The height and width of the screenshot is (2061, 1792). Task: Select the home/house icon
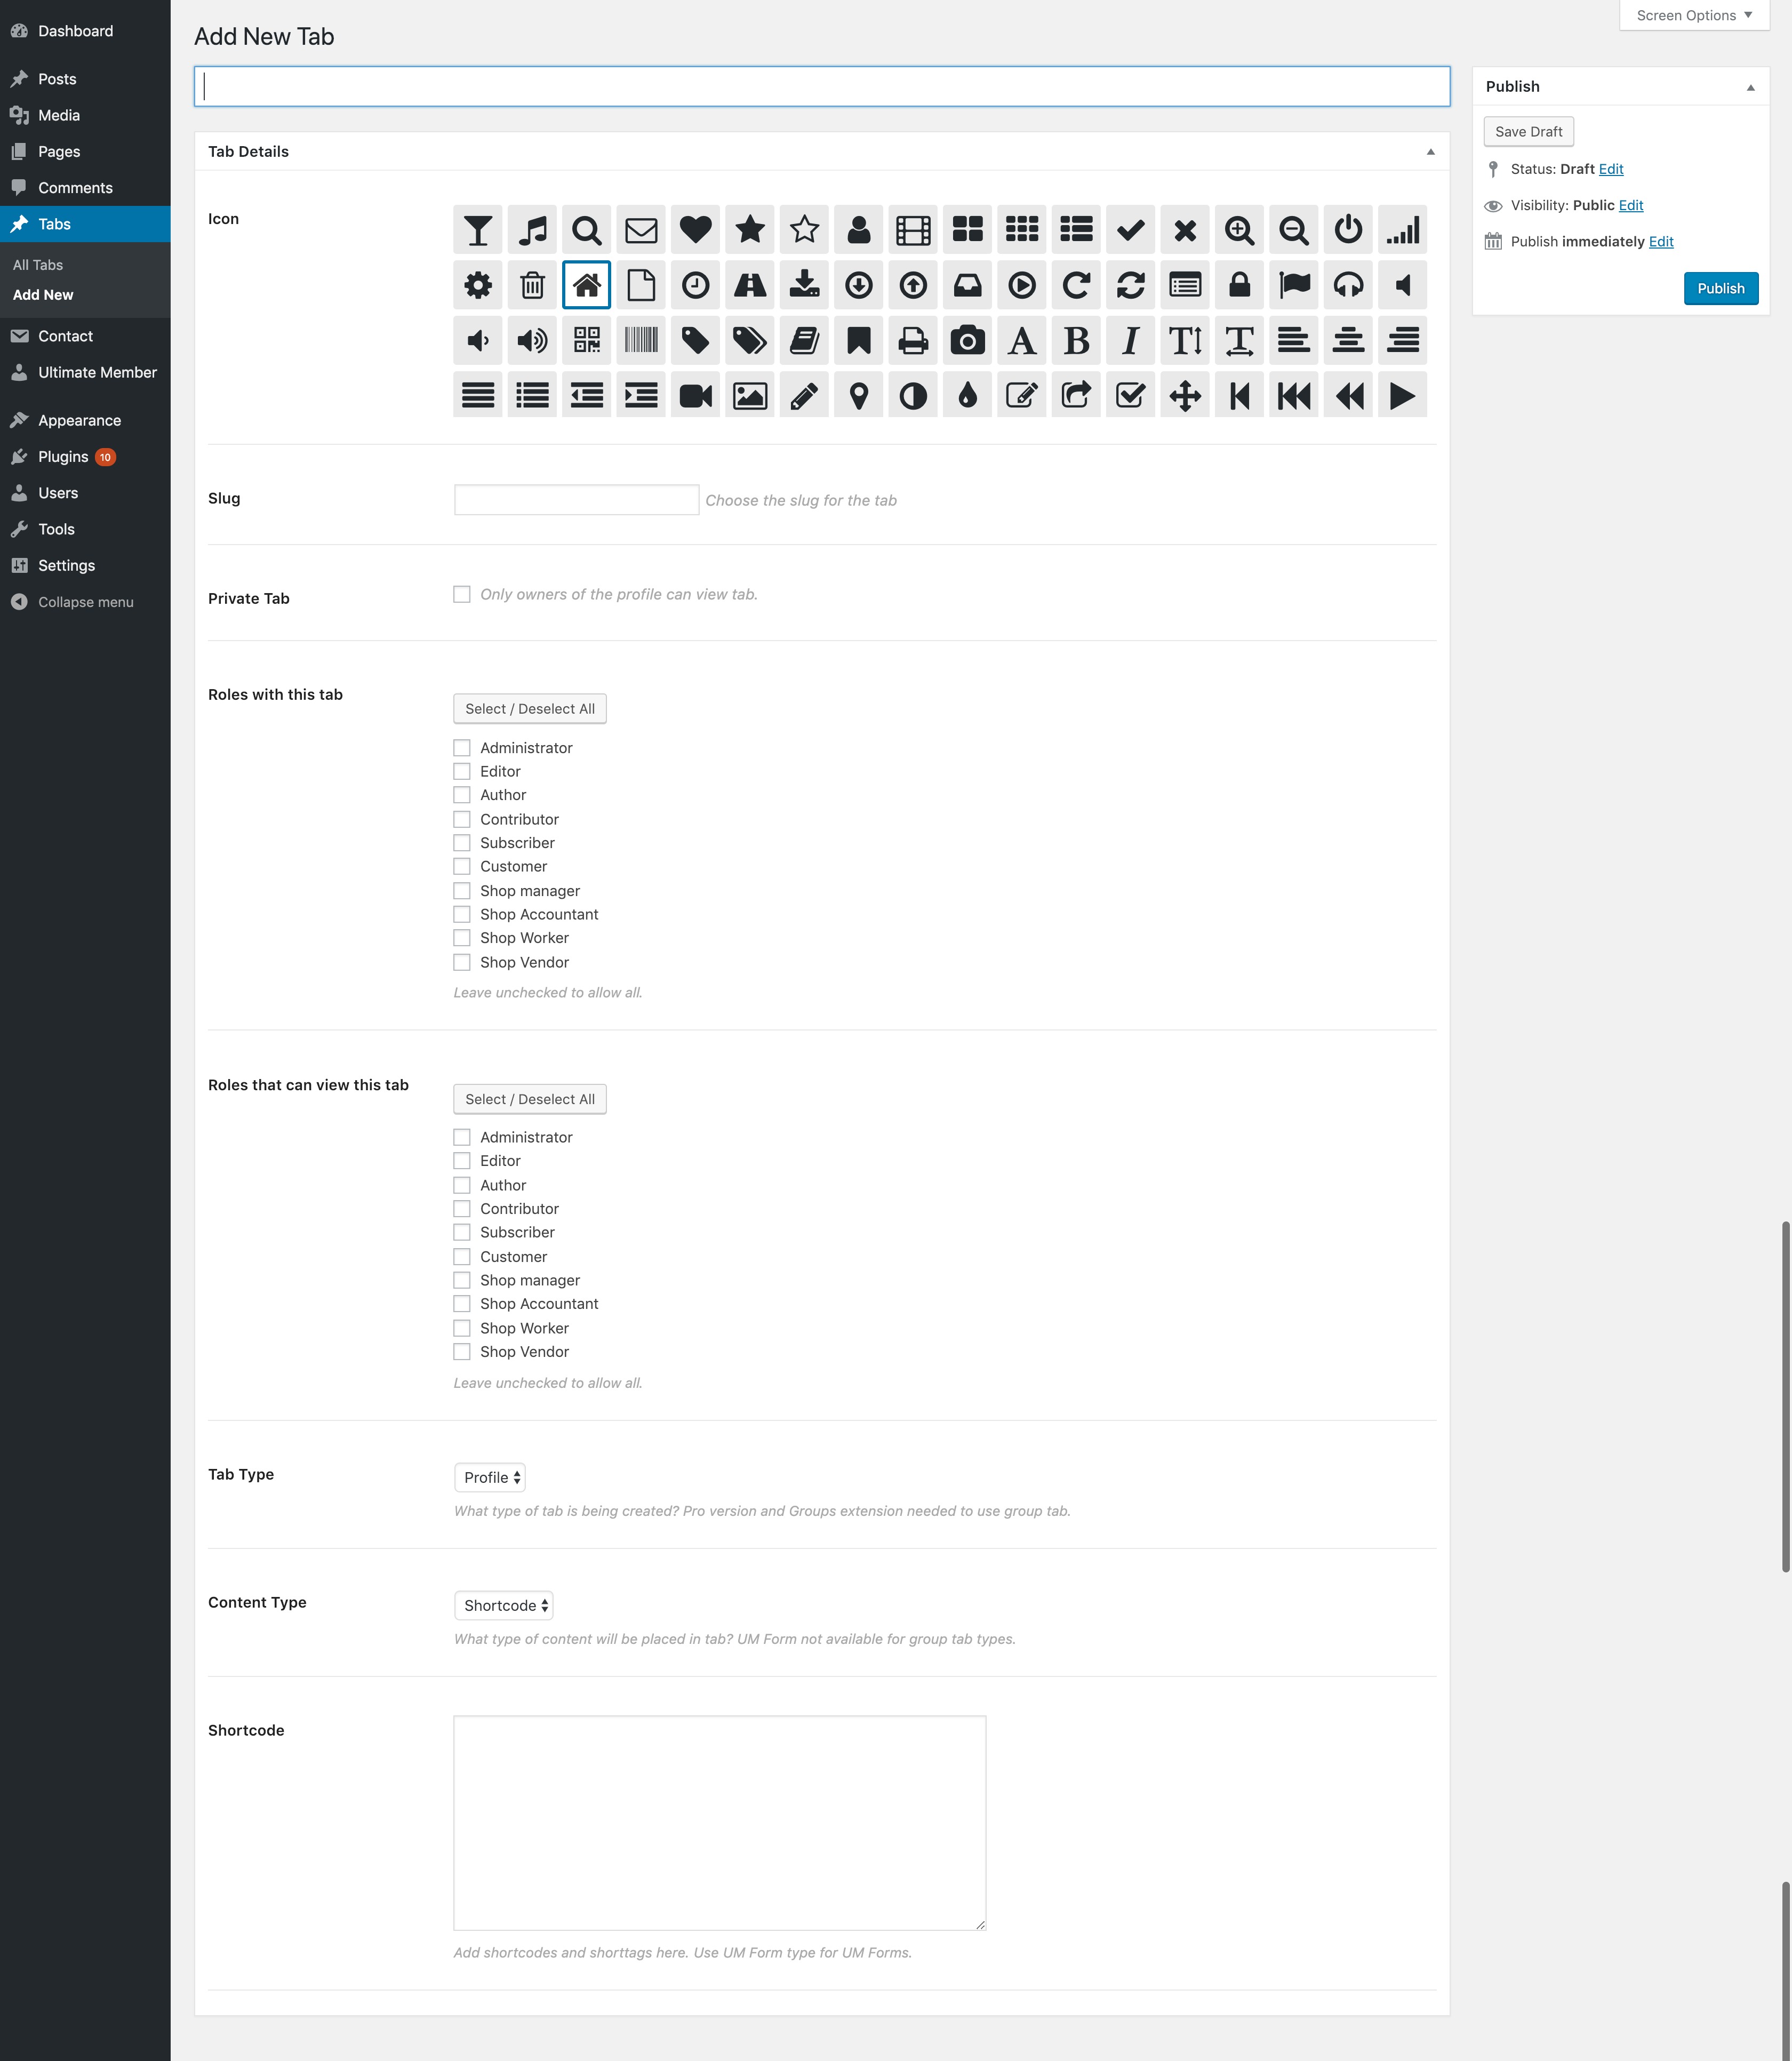click(587, 284)
